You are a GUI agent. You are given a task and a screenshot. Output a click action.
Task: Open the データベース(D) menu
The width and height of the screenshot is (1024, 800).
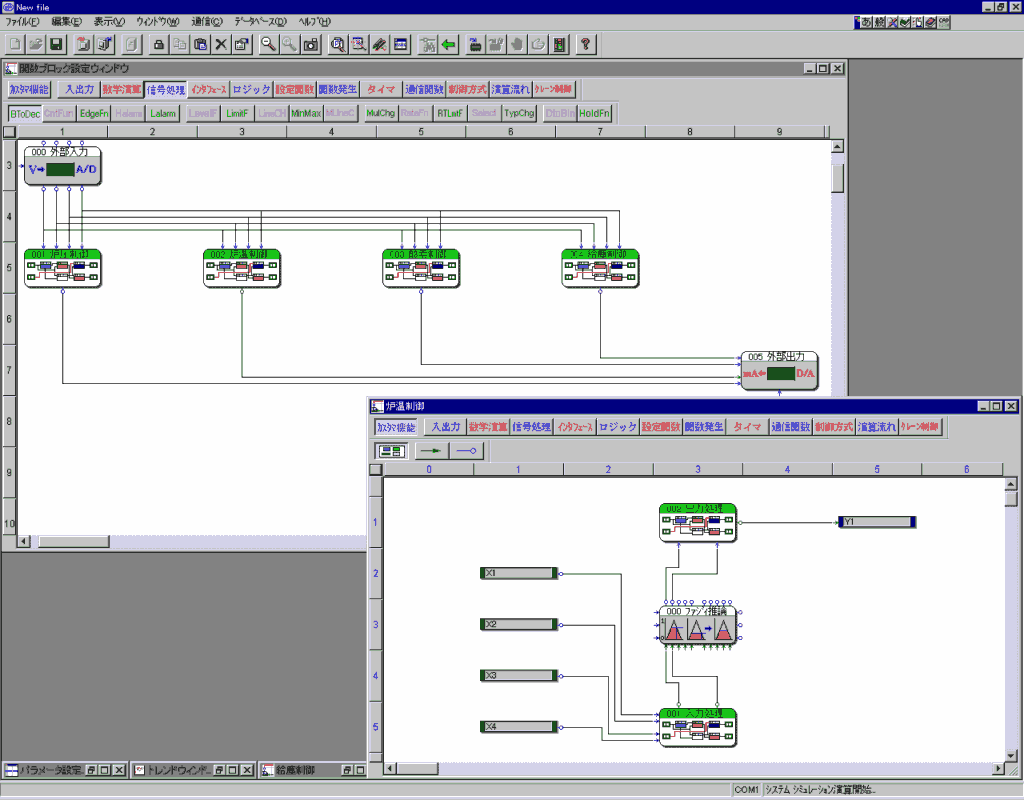point(260,22)
